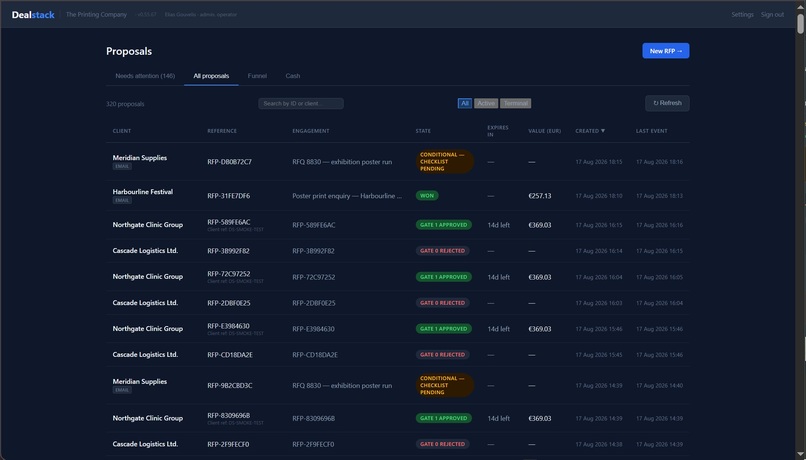Click reference RFP-31FE7DF6
Screen dimensions: 806x460
click(228, 196)
